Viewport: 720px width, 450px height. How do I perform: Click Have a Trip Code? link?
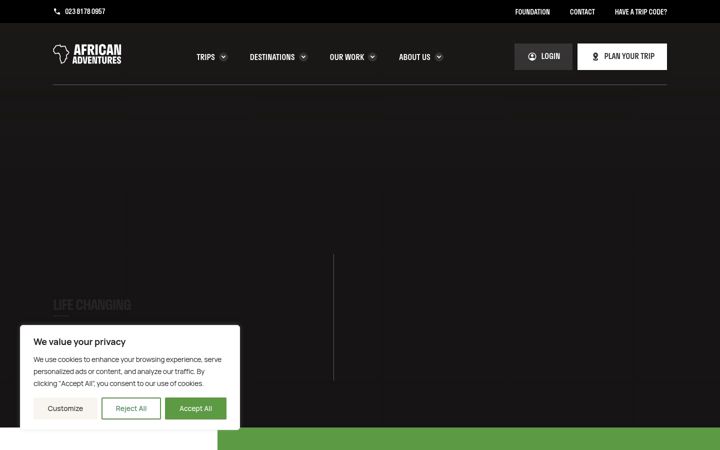pos(641,12)
